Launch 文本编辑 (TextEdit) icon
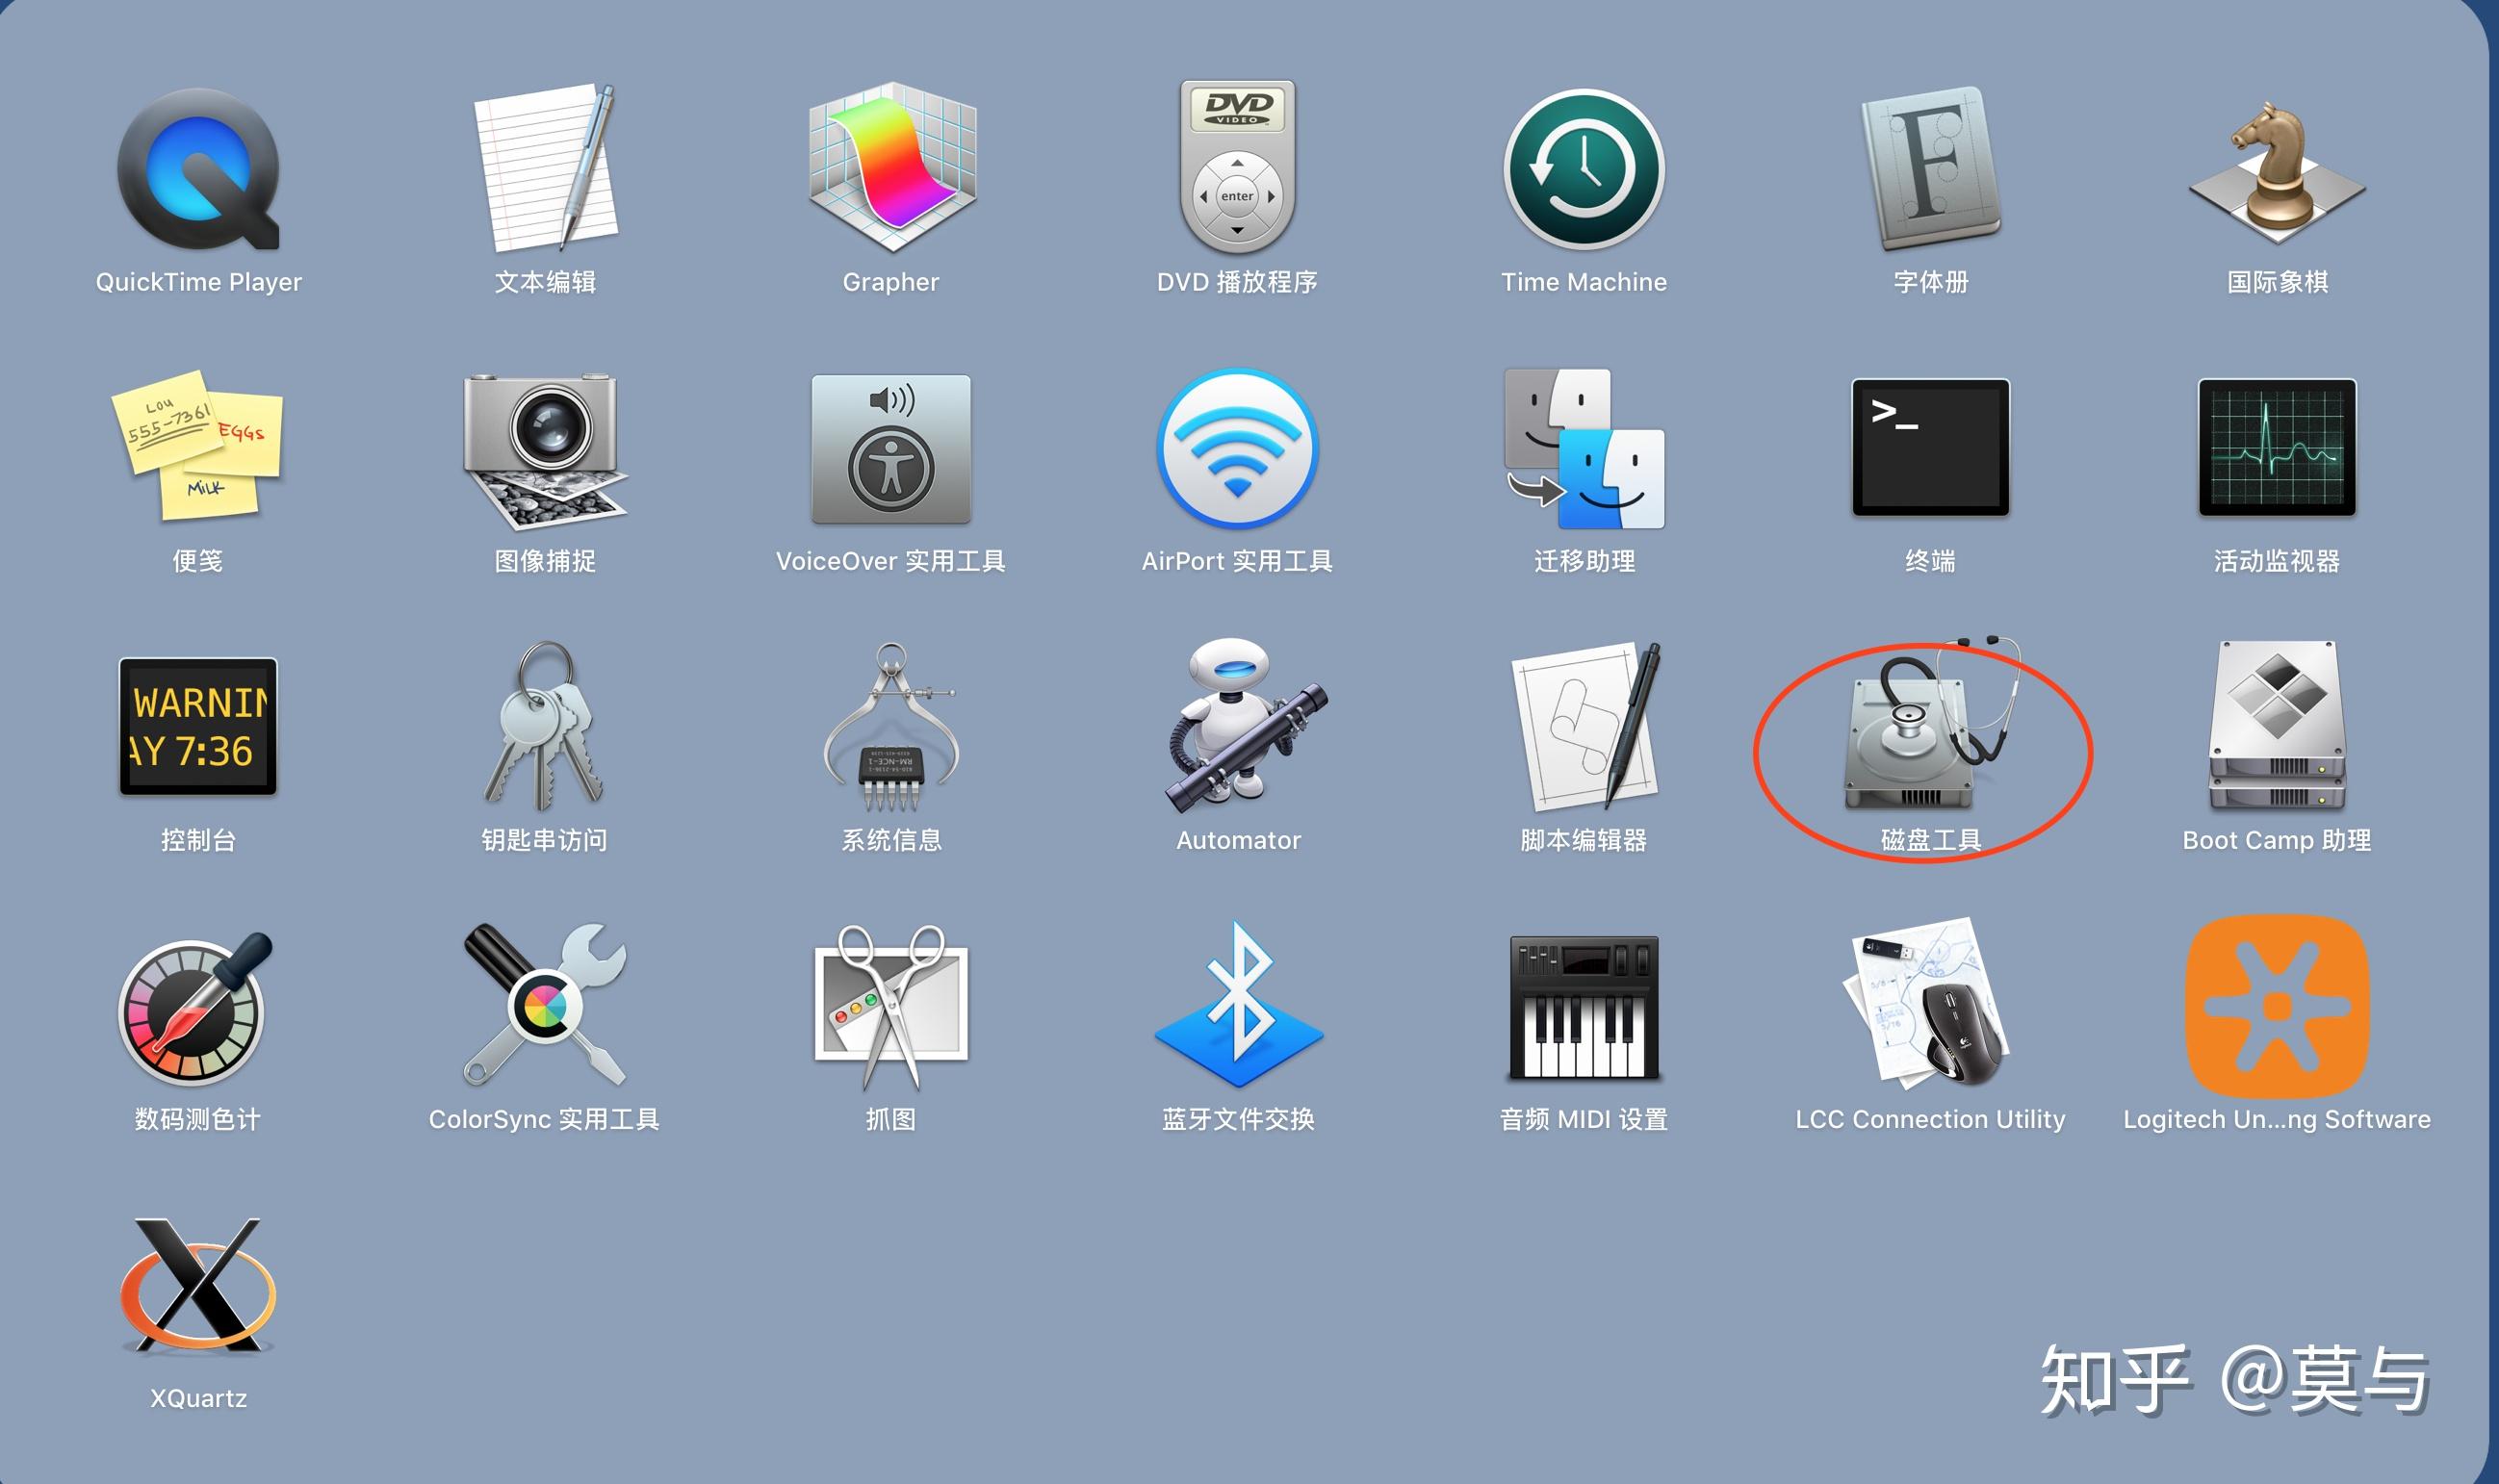This screenshot has height=1484, width=2499. (545, 168)
